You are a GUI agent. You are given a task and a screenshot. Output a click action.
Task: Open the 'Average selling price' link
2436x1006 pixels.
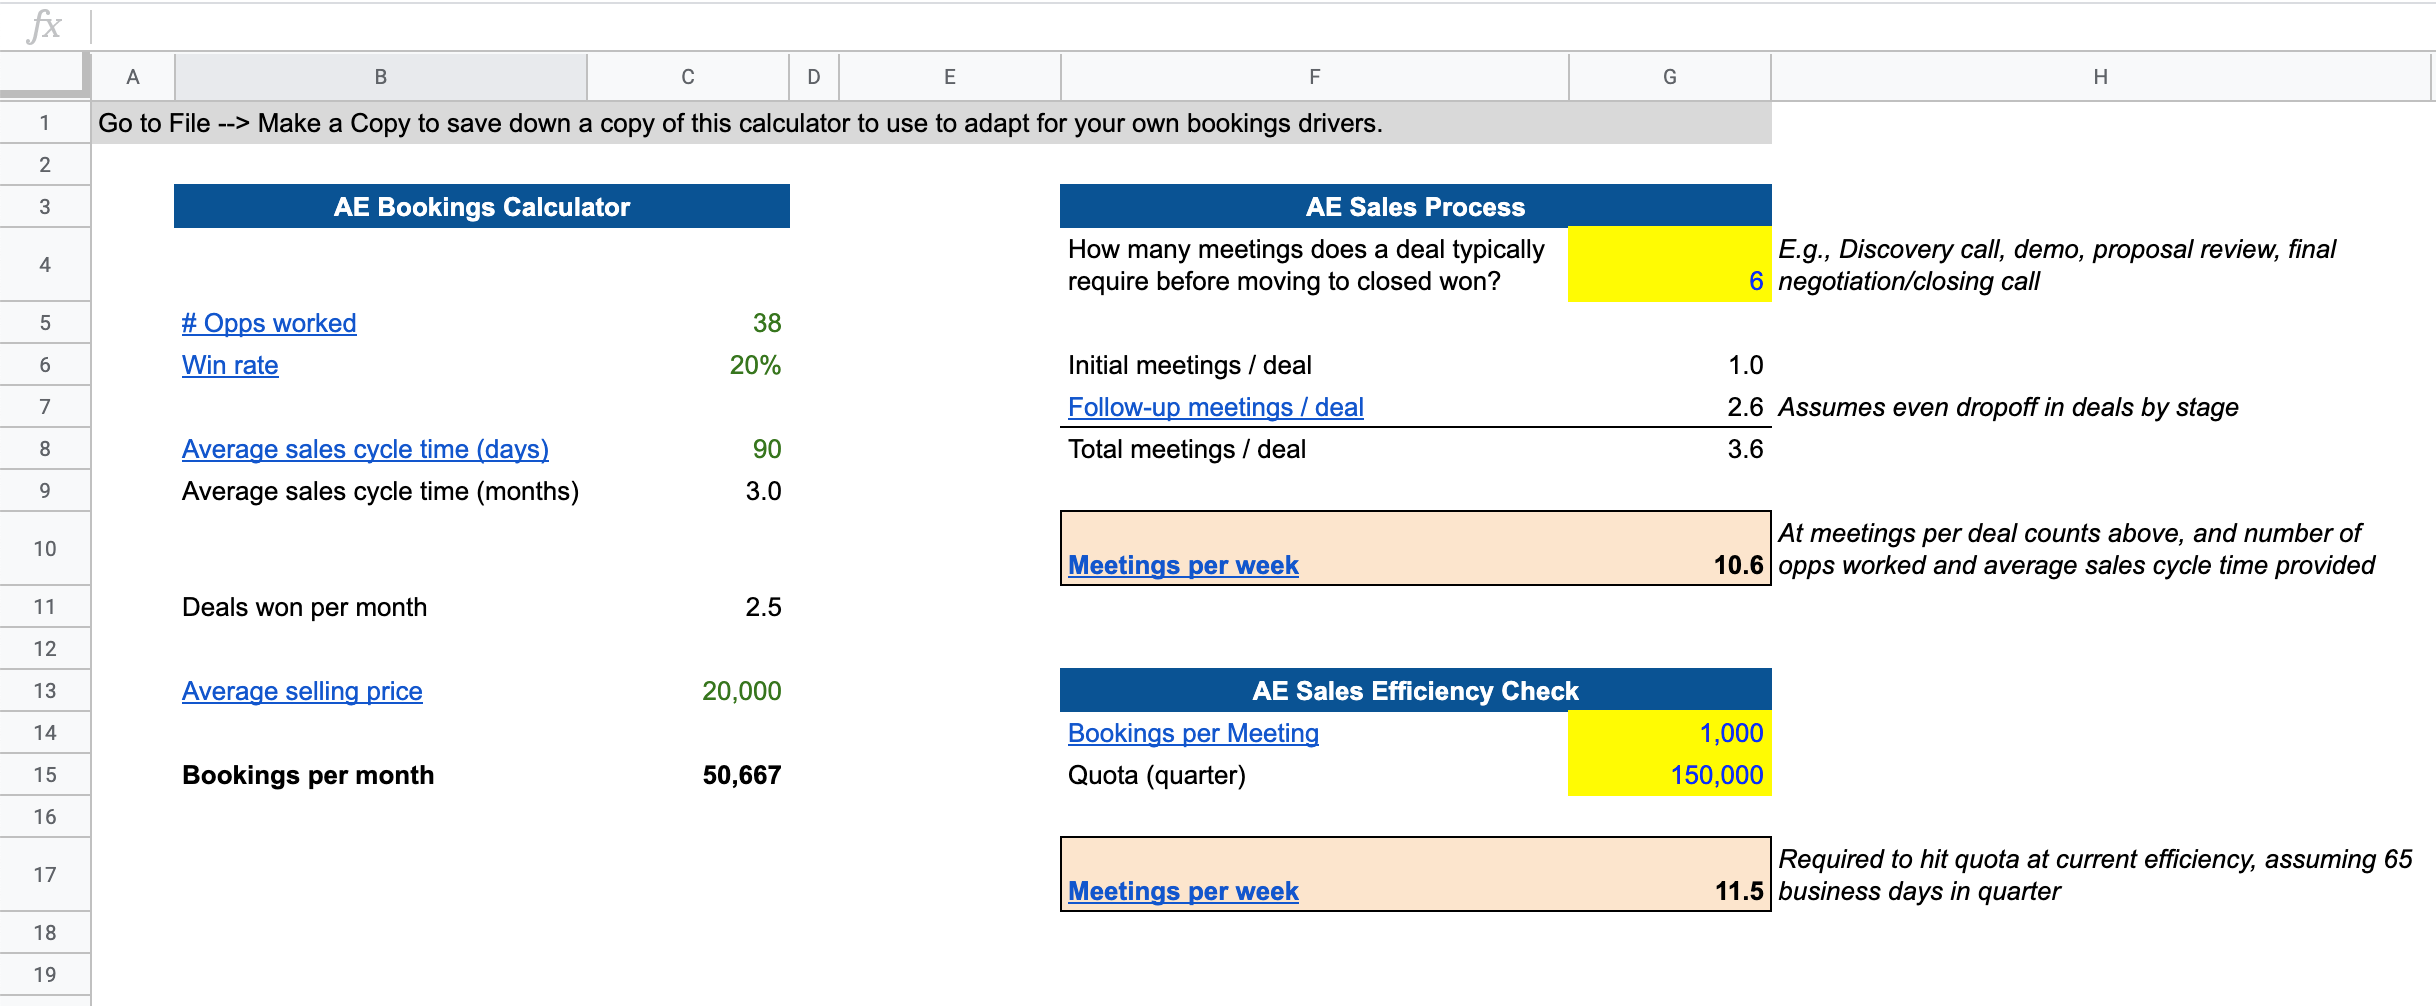point(302,691)
